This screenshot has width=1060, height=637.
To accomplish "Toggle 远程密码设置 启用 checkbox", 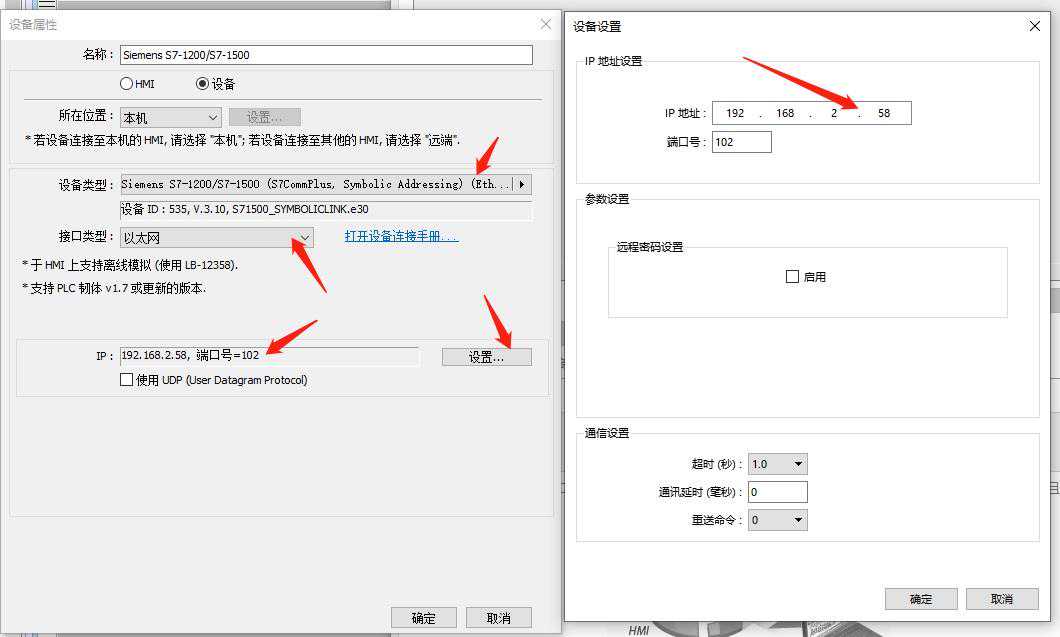I will click(792, 277).
